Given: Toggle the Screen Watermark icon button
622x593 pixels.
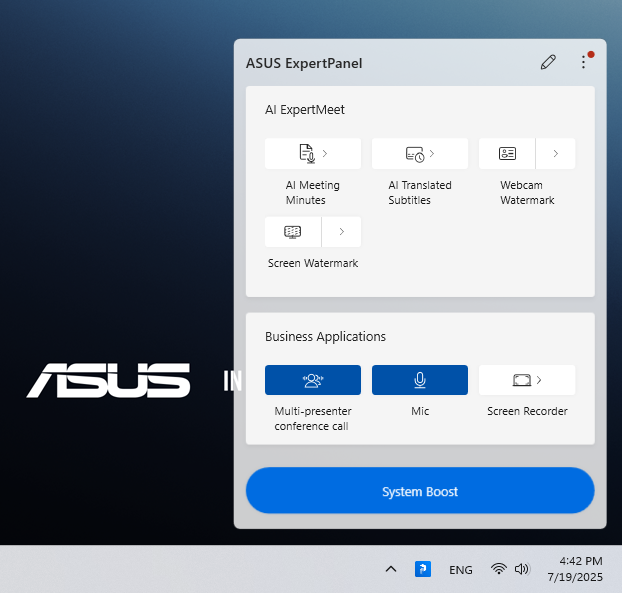Looking at the screenshot, I should 293,232.
